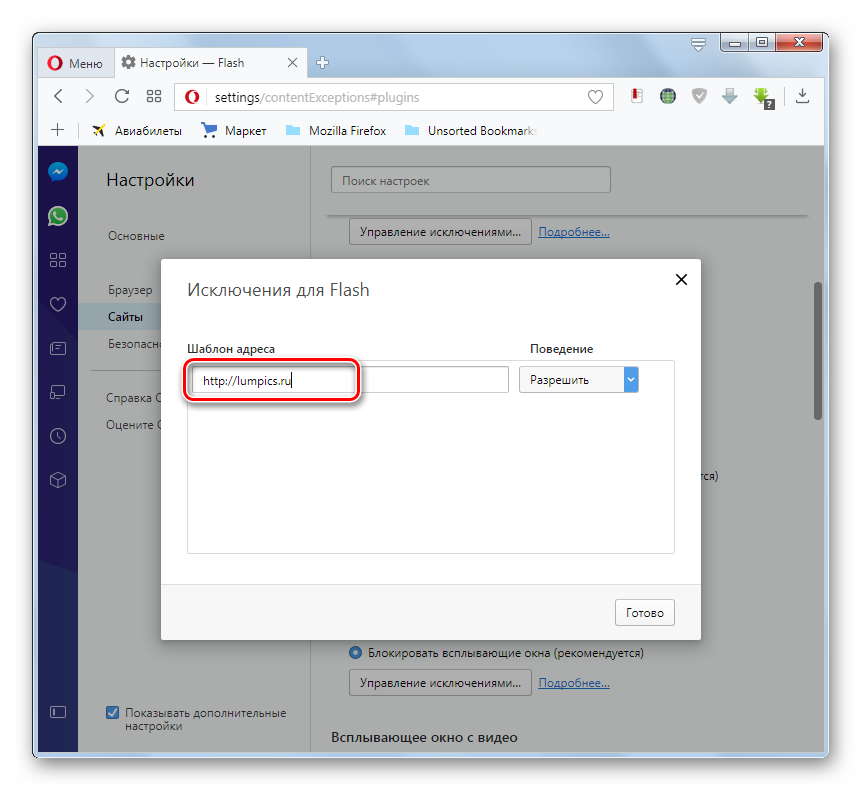Open the Маркет bookmark
The width and height of the screenshot is (862, 791).
234,131
